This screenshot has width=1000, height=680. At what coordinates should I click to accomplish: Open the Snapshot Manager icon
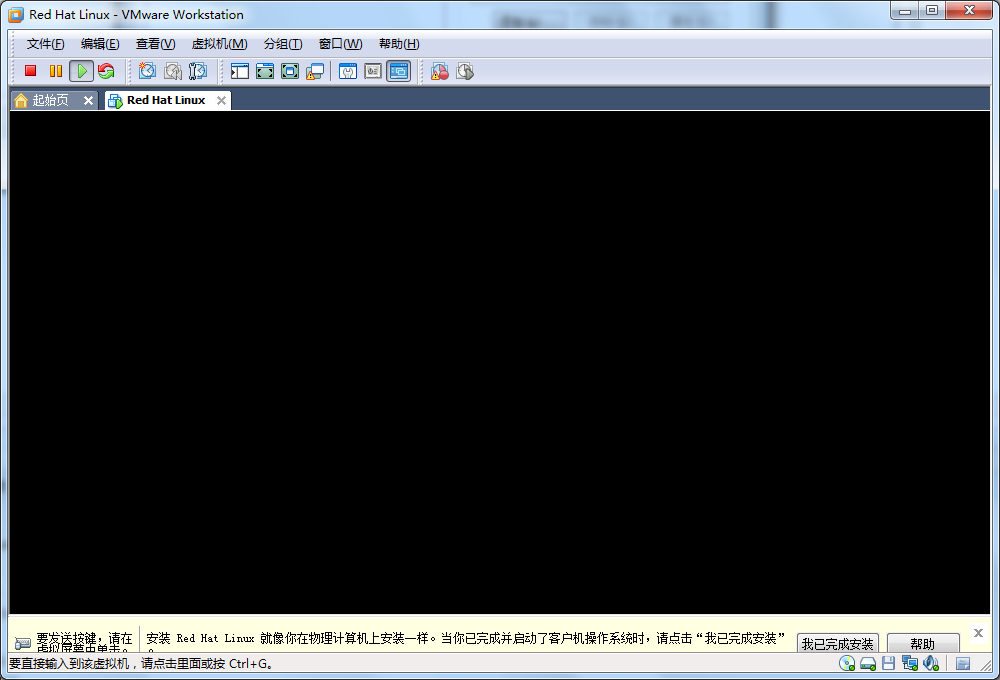coord(198,71)
